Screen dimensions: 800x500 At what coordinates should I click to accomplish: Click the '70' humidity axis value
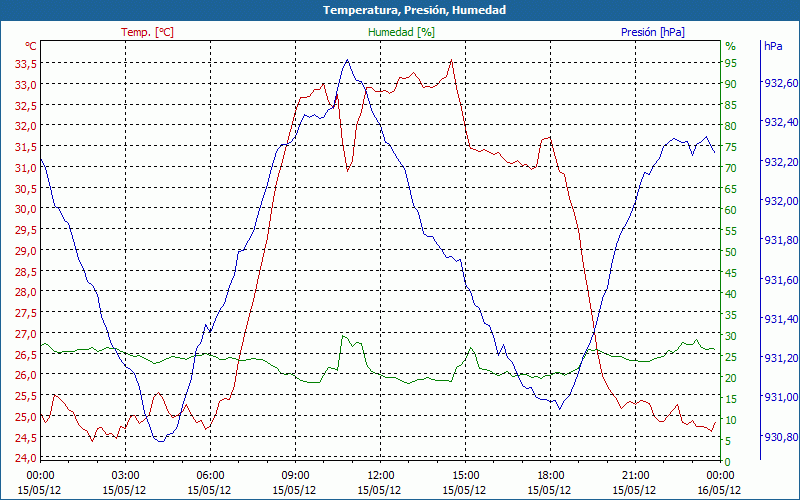731,168
